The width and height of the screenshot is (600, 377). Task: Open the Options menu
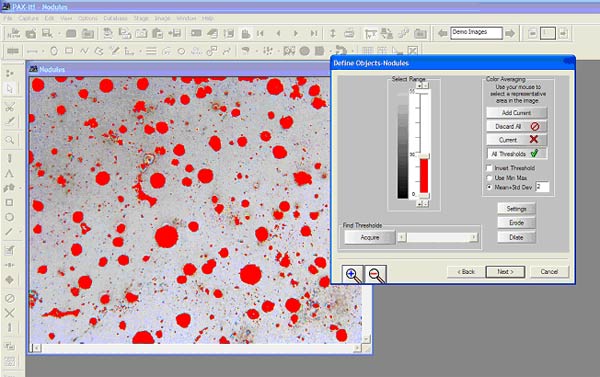click(x=88, y=18)
